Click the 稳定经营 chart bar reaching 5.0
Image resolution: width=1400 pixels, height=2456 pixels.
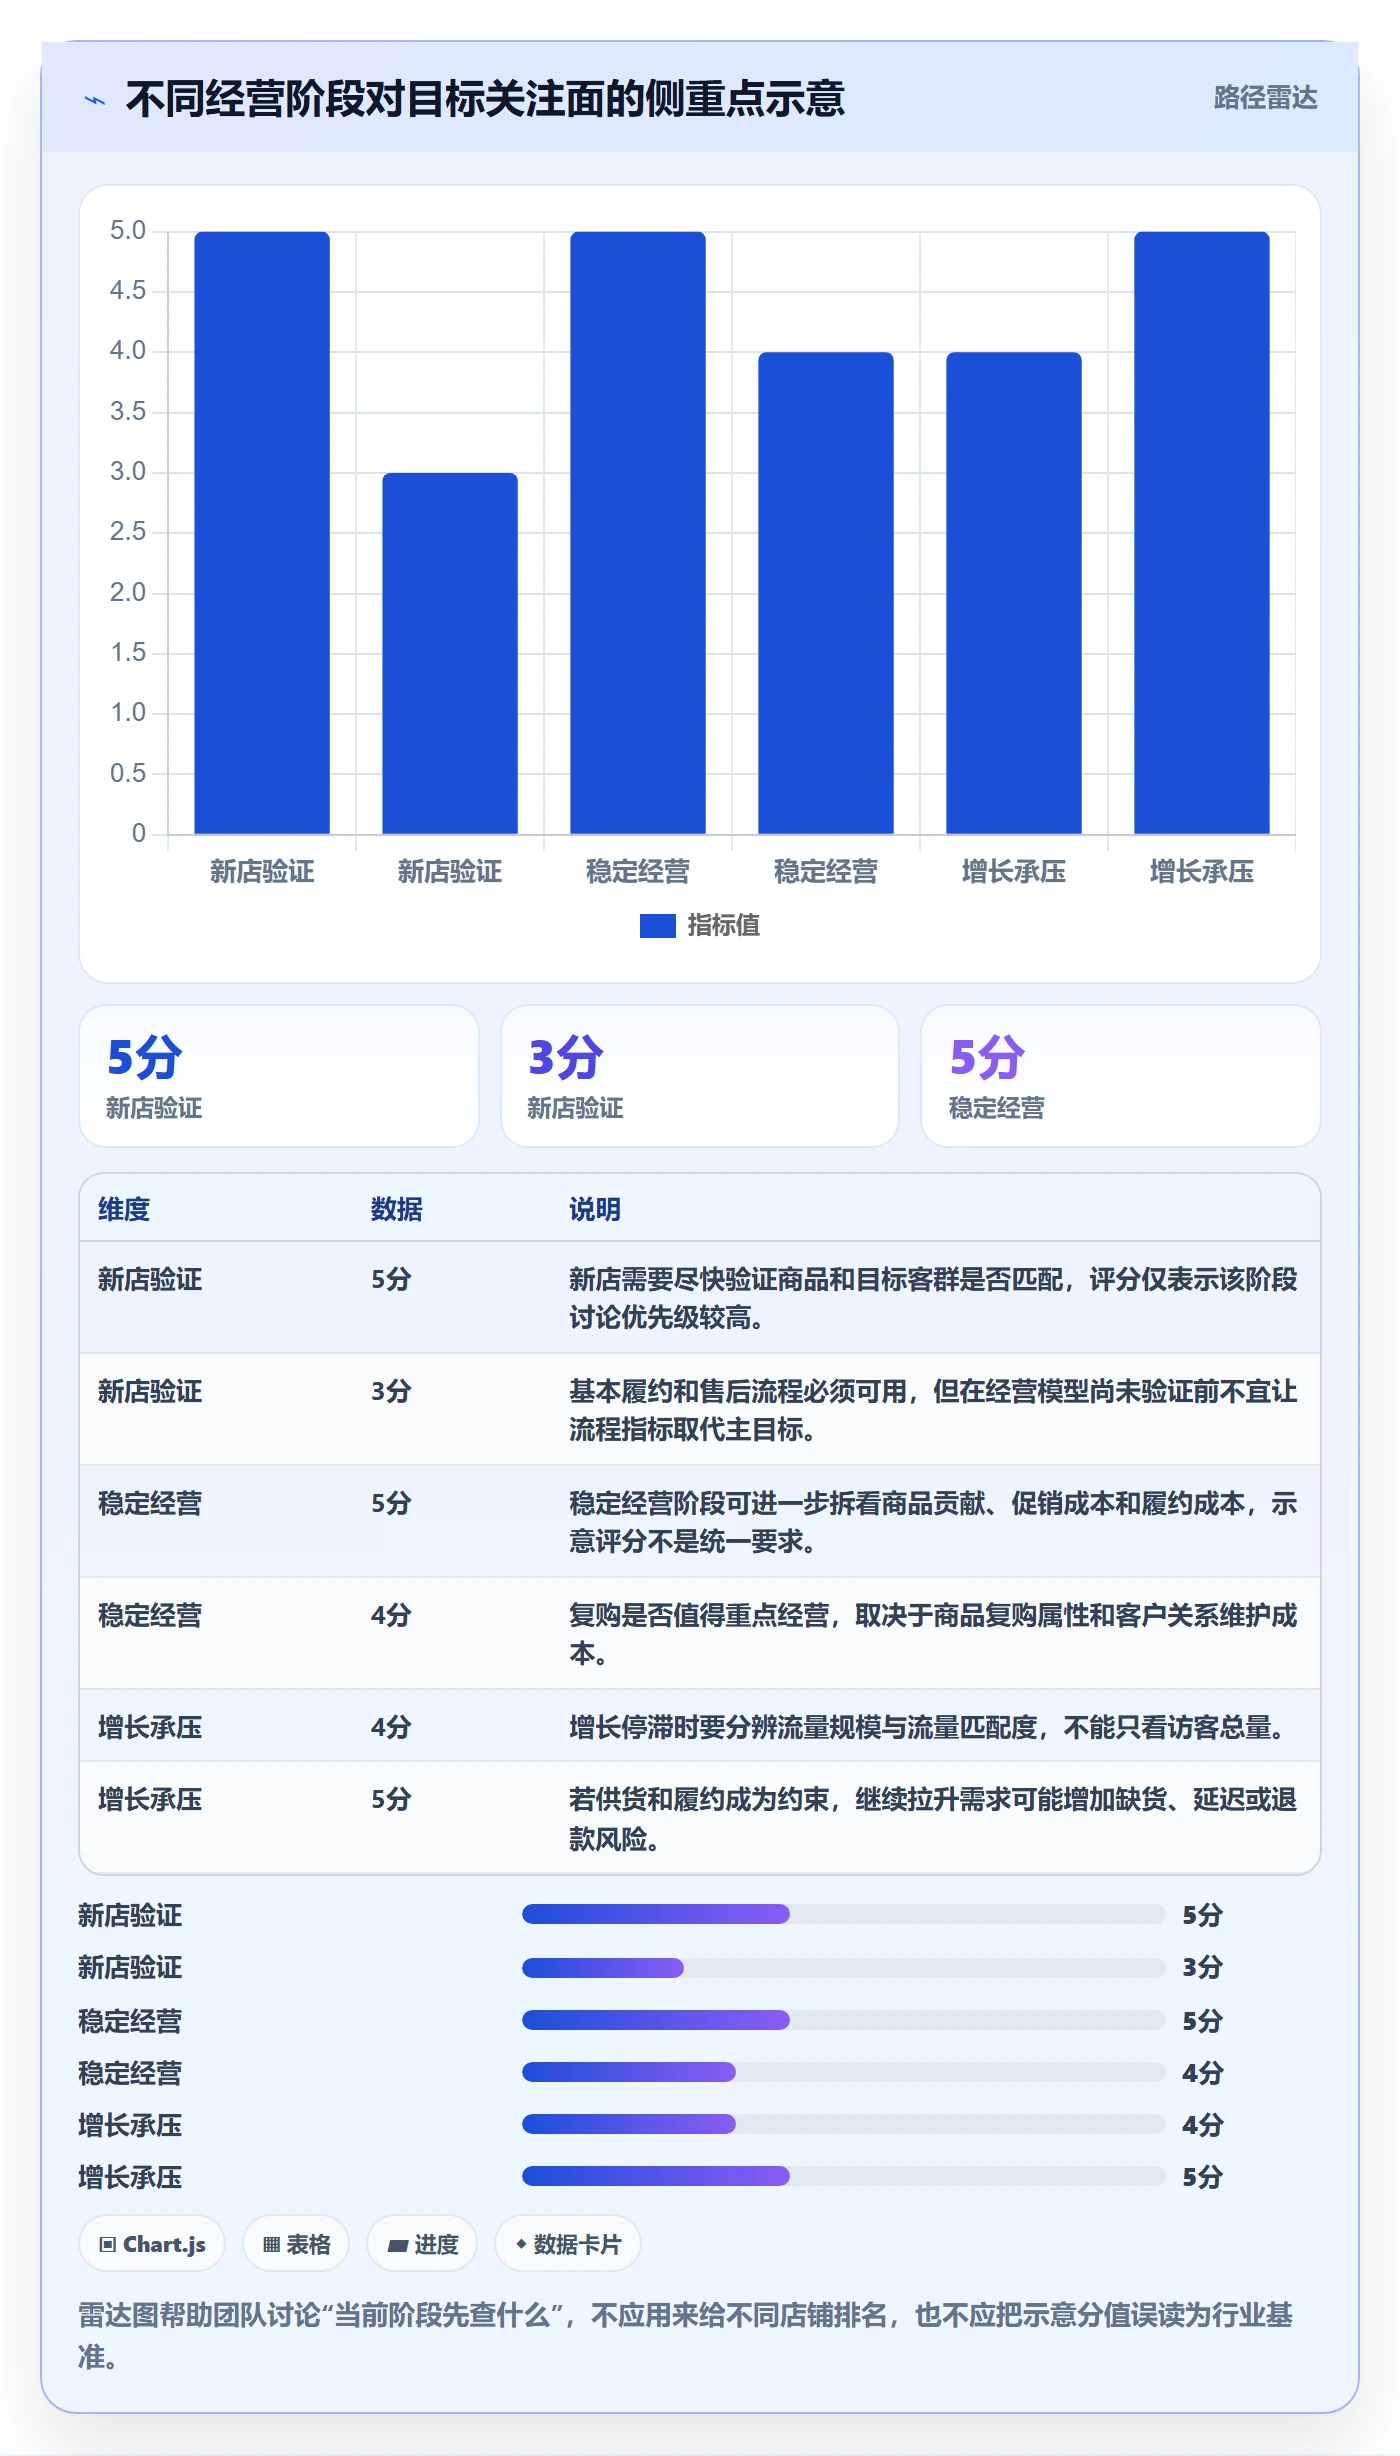click(638, 532)
